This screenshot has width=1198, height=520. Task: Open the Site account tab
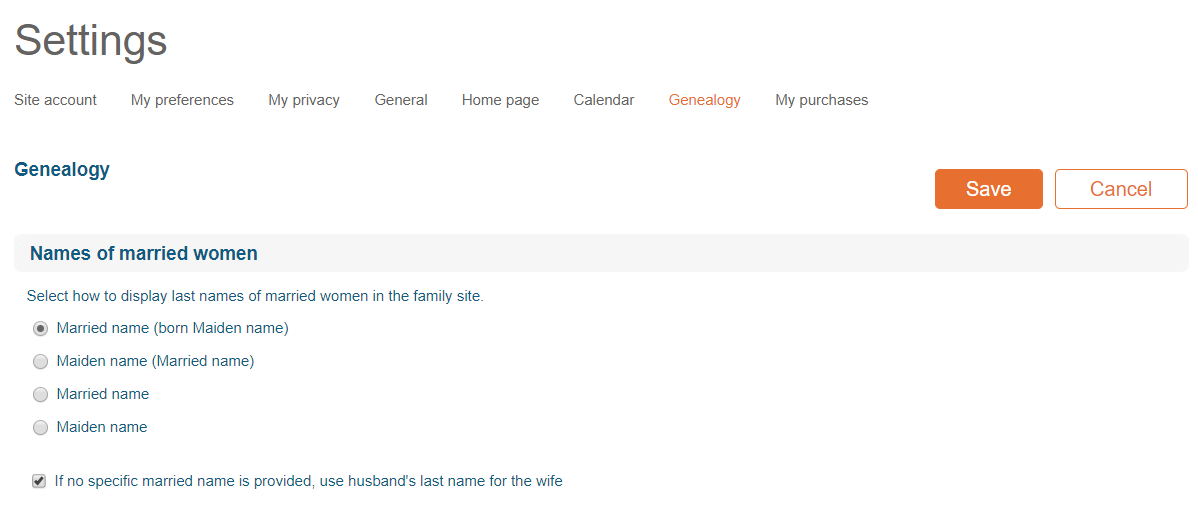click(55, 100)
